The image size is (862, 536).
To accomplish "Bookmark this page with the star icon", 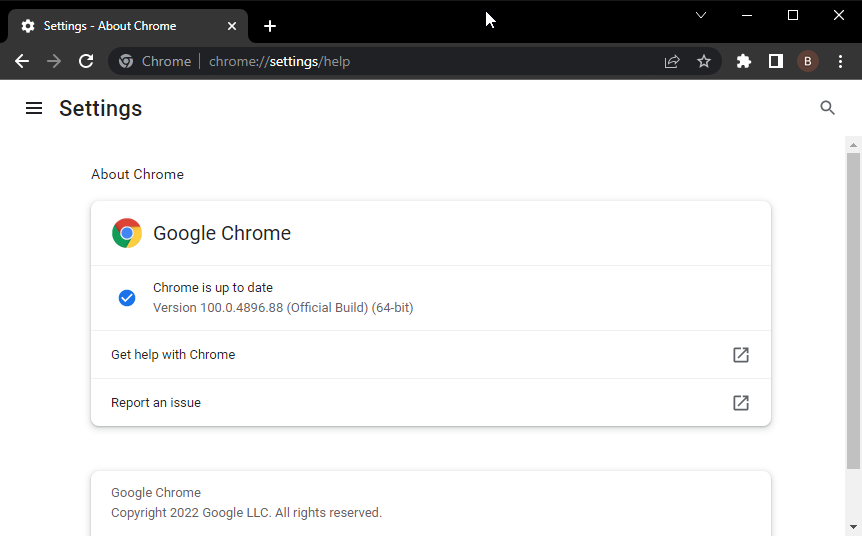I will (x=704, y=61).
